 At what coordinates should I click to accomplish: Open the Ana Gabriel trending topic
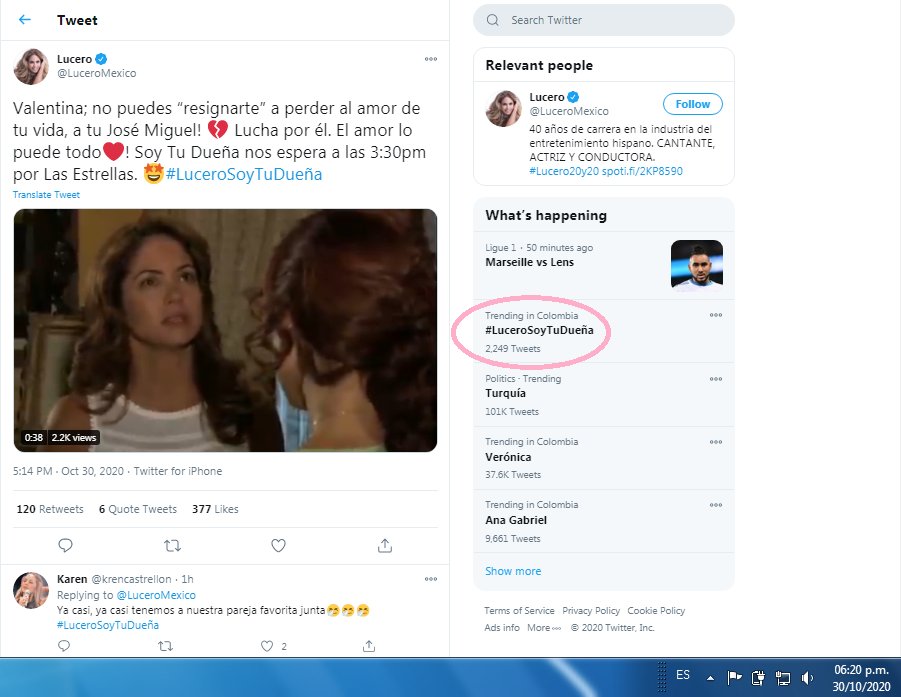(x=604, y=521)
